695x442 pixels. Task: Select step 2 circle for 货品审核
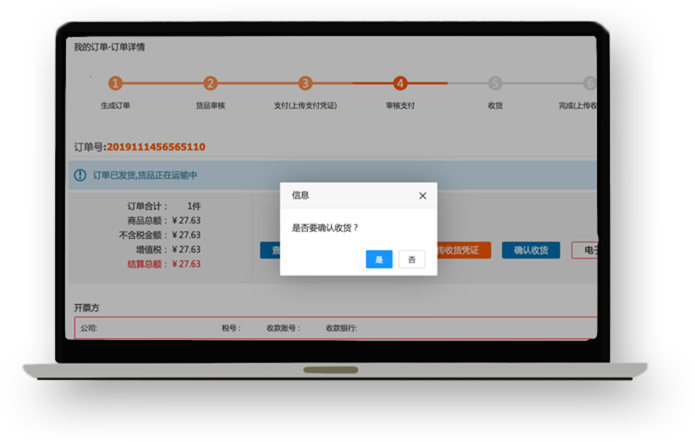coord(210,84)
